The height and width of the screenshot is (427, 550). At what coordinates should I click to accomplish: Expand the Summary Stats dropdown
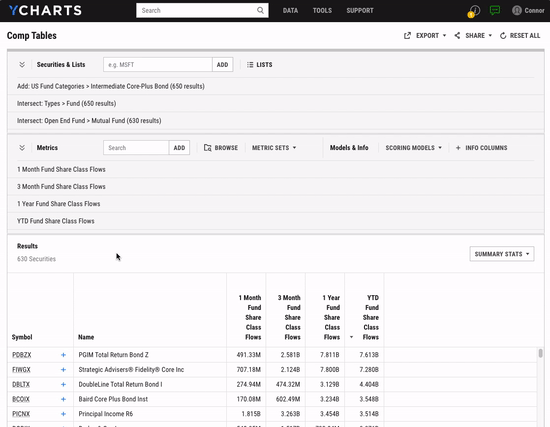click(x=502, y=254)
